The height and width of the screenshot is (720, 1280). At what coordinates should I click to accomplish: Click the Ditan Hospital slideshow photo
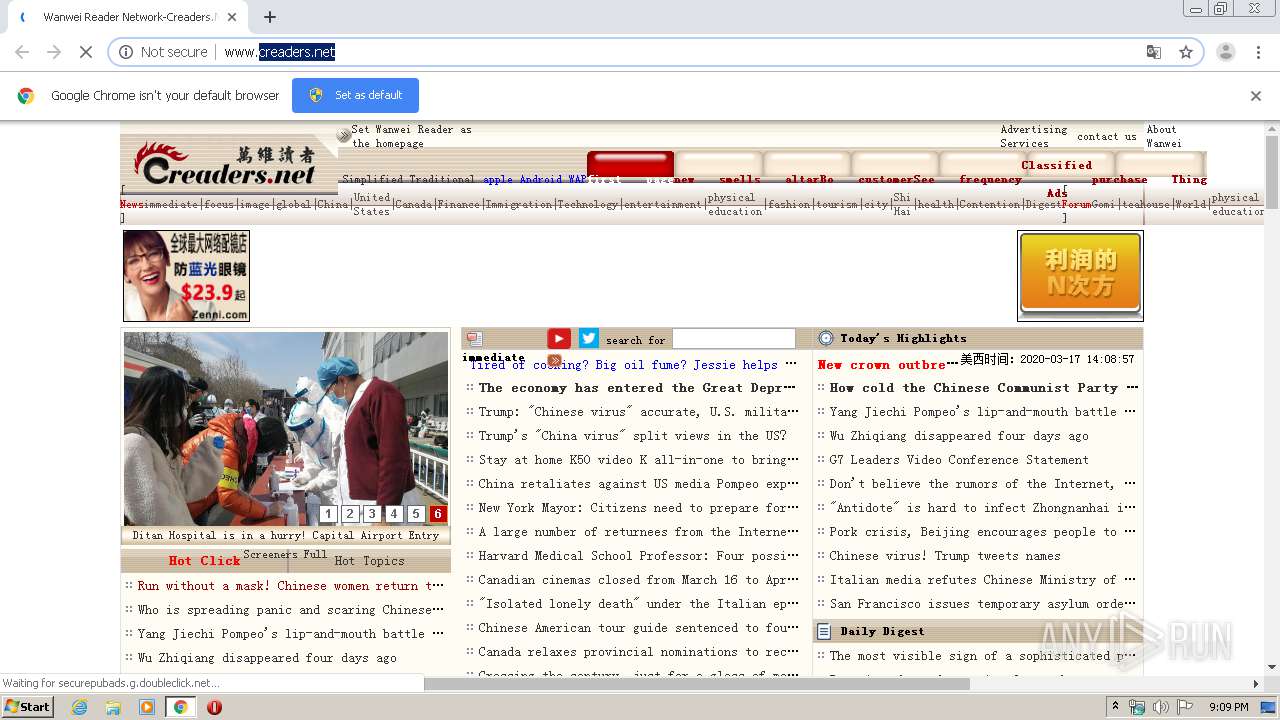point(286,428)
